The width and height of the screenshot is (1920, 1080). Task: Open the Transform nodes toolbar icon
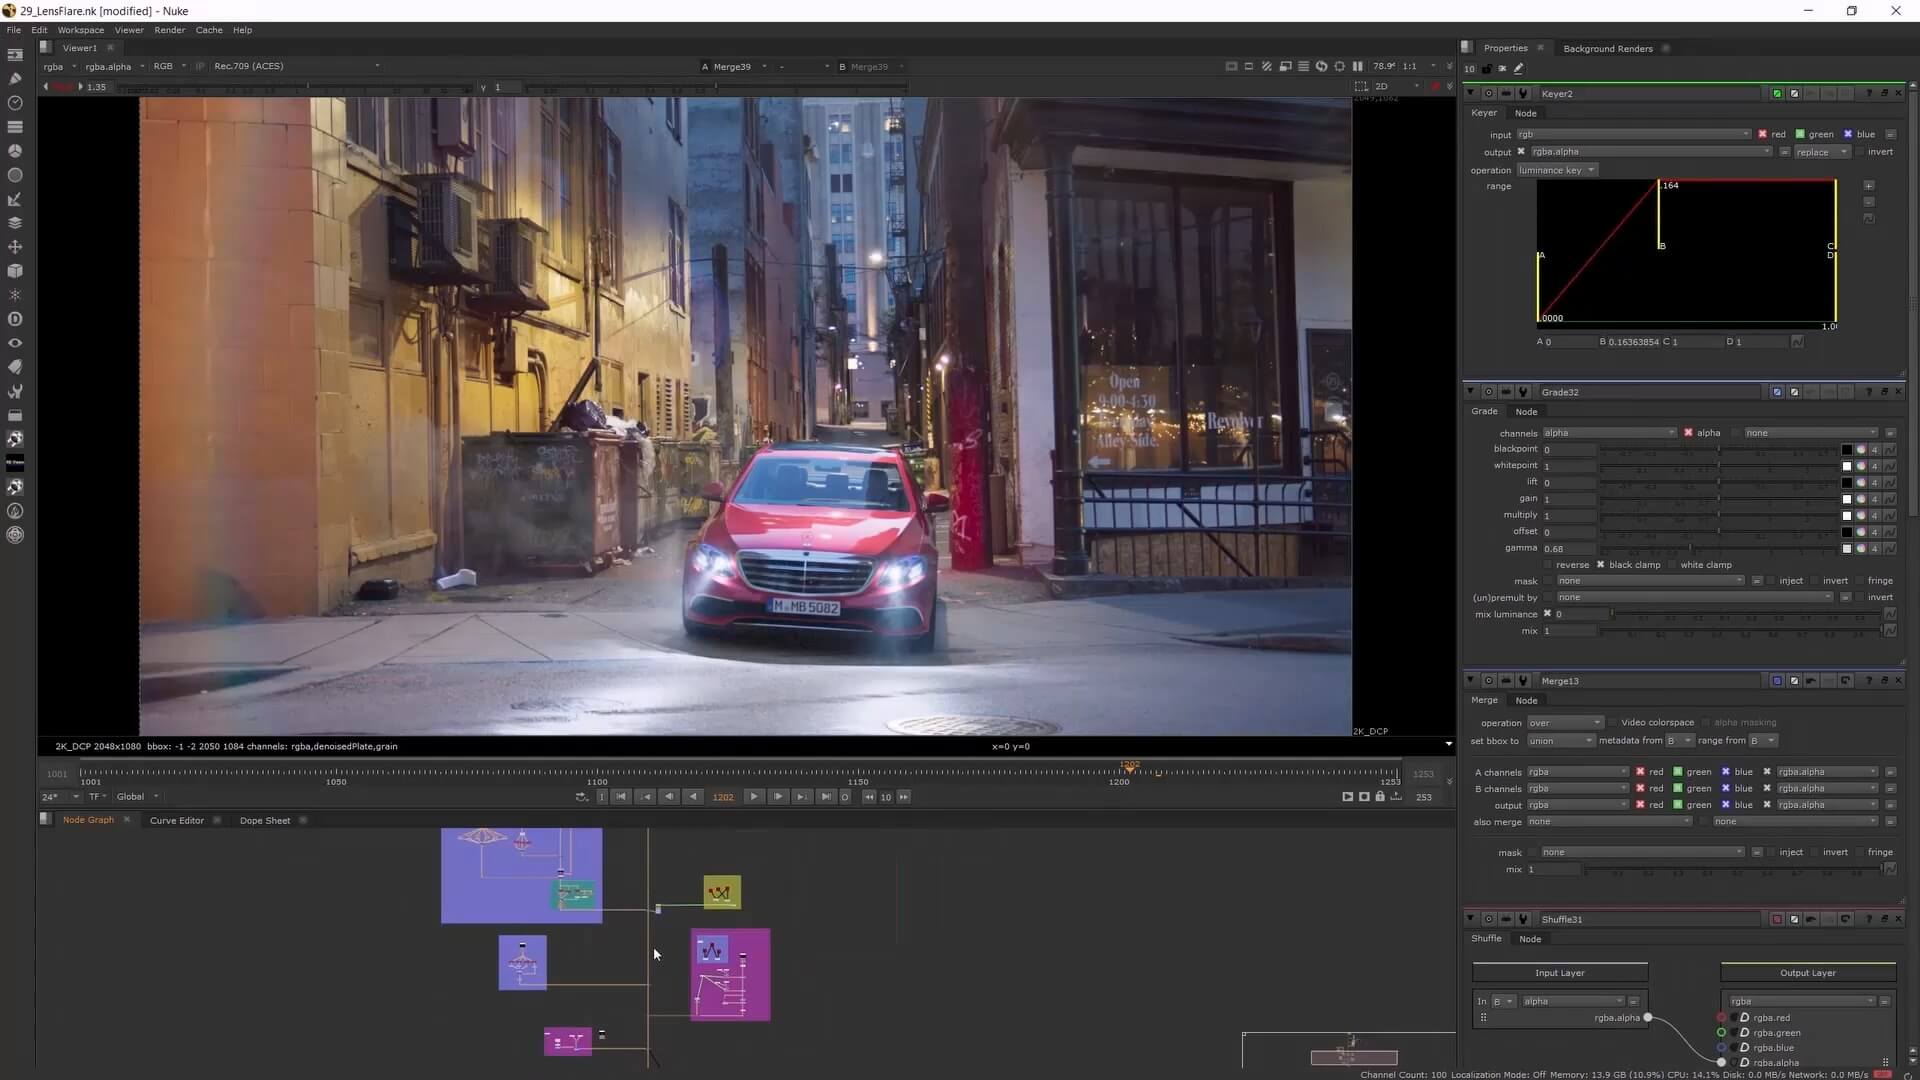[x=15, y=247]
